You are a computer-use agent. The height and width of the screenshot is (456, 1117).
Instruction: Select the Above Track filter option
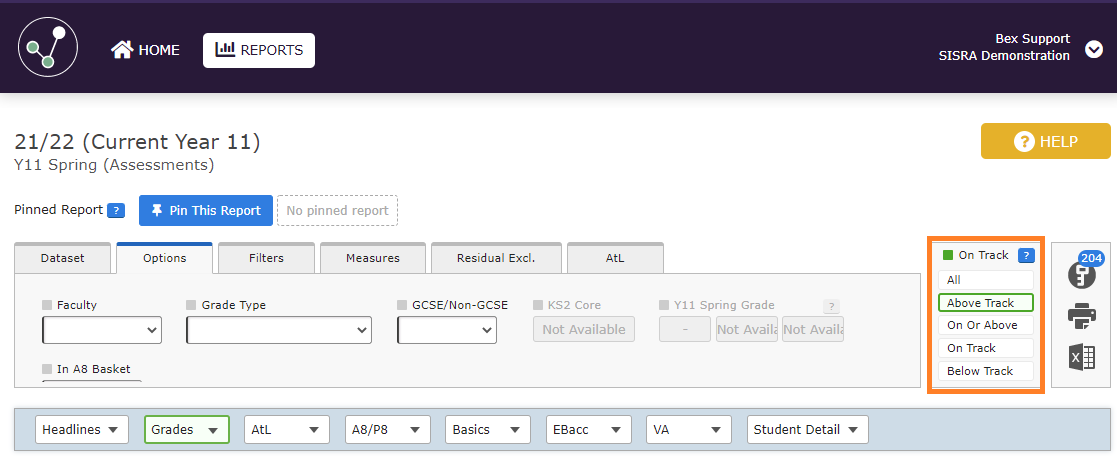pyautogui.click(x=985, y=303)
